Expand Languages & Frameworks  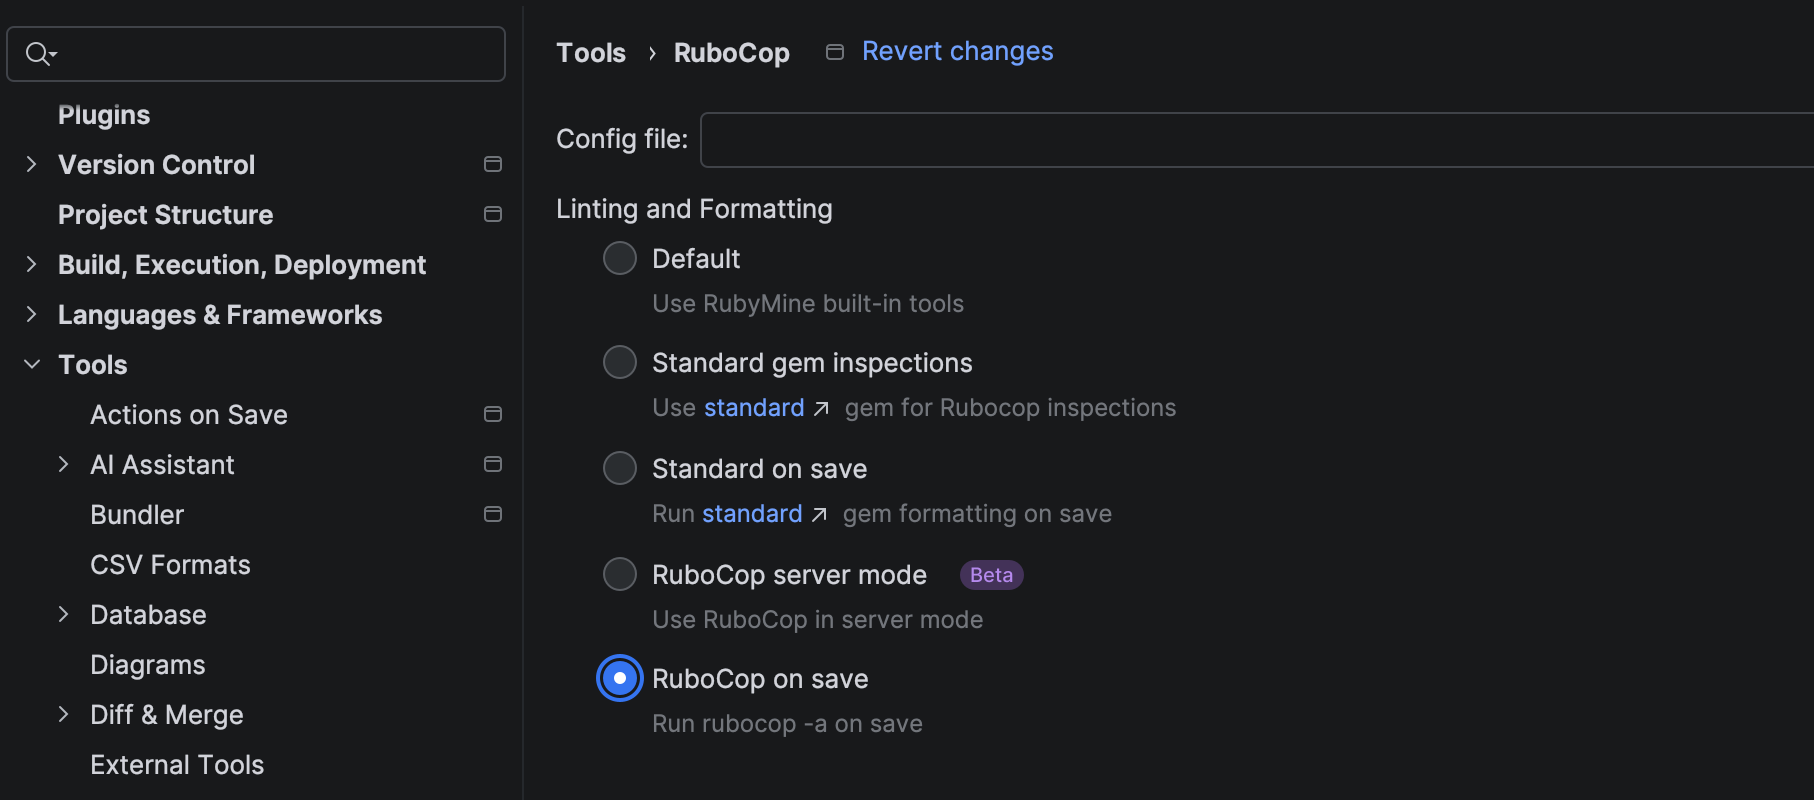pyautogui.click(x=31, y=314)
